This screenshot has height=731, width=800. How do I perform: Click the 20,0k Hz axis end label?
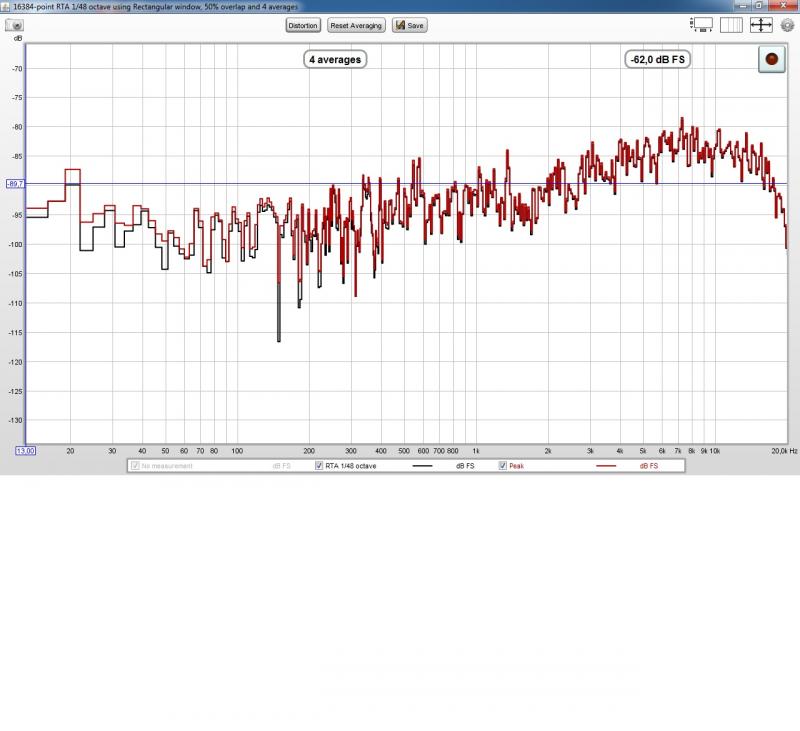784,451
